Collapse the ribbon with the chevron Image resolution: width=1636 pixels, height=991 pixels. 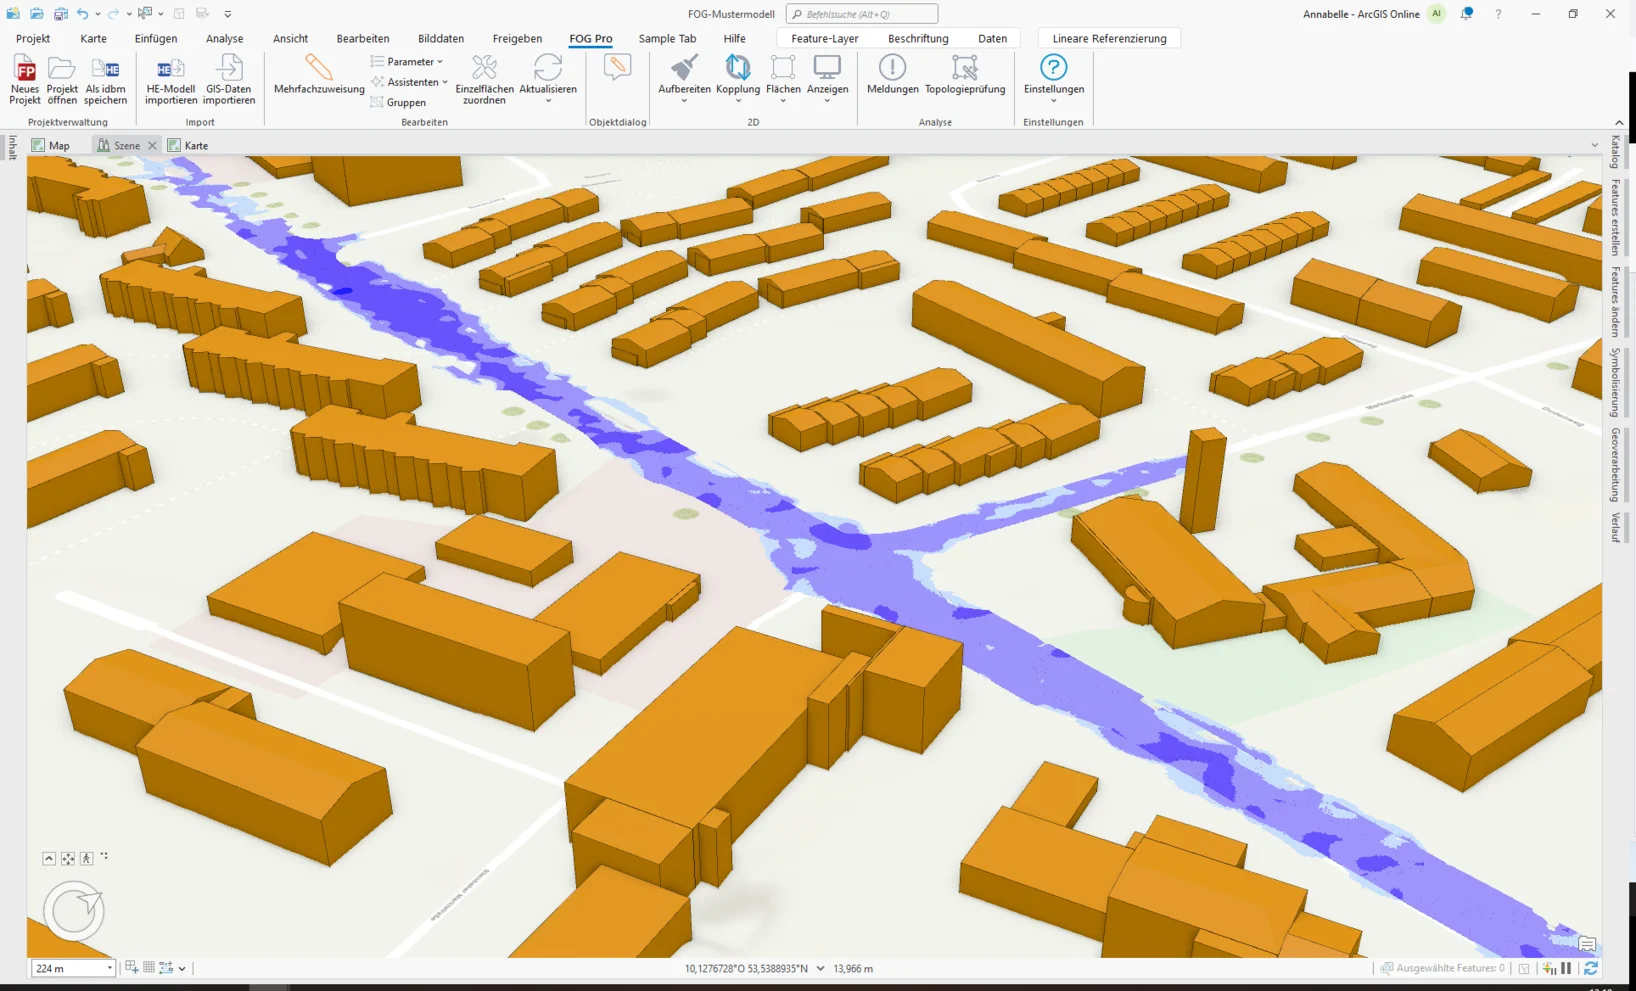pyautogui.click(x=1619, y=122)
